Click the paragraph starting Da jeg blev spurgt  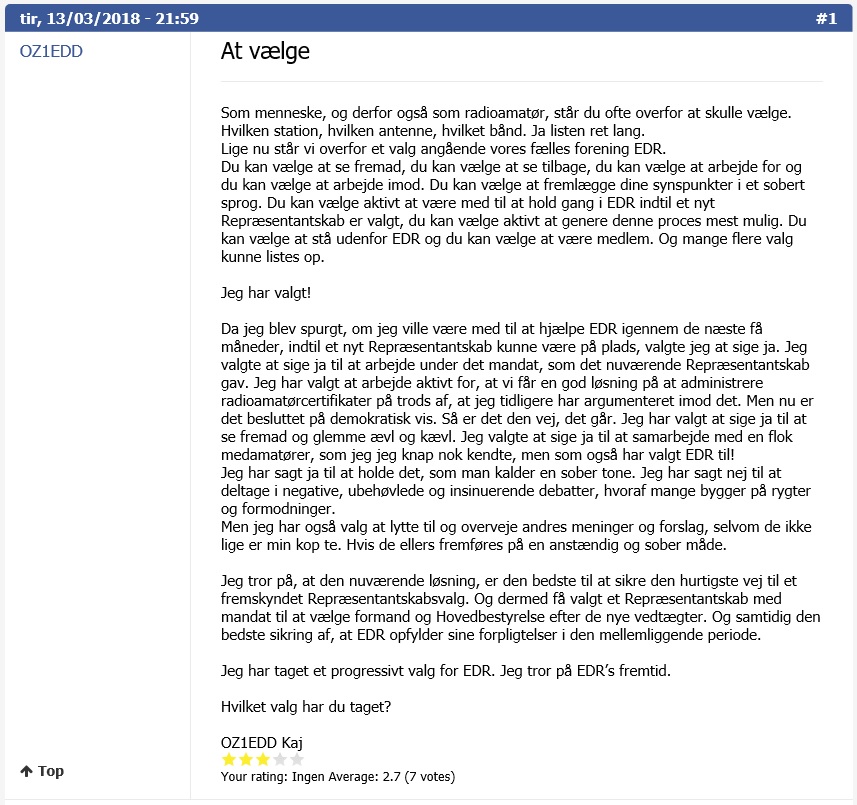click(517, 437)
